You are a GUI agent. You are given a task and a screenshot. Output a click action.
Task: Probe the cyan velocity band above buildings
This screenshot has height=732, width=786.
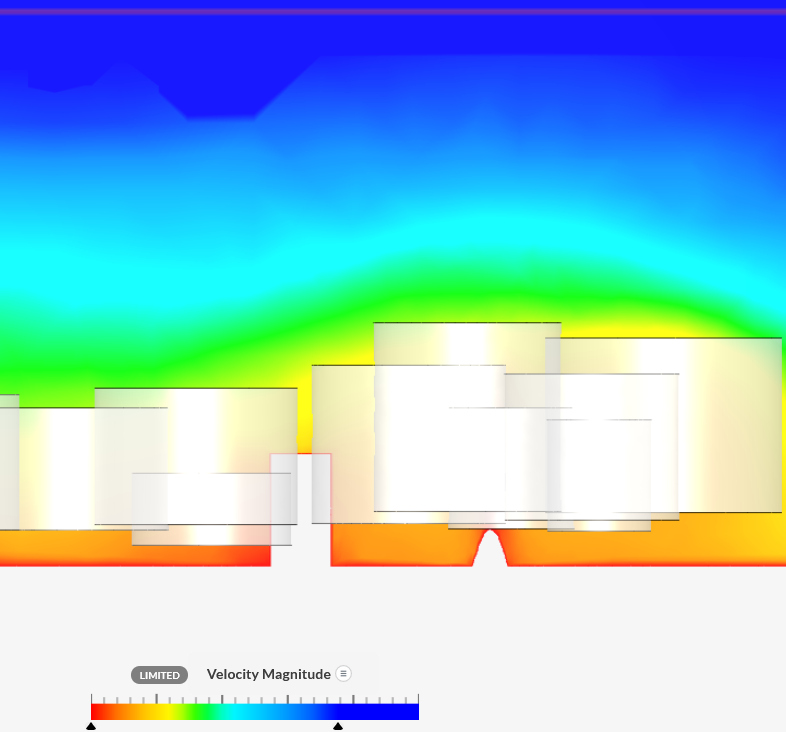(400, 235)
